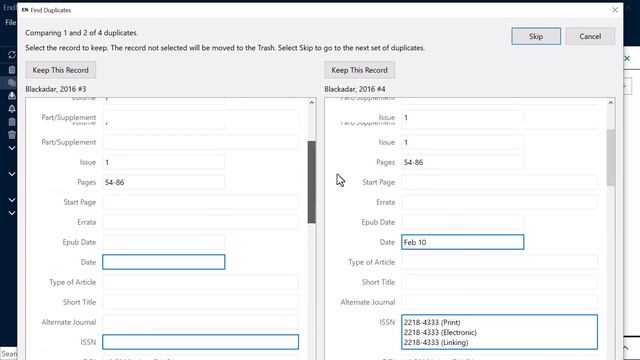
Task: Click the bell notification icon in sidebar
Action: click(12, 109)
